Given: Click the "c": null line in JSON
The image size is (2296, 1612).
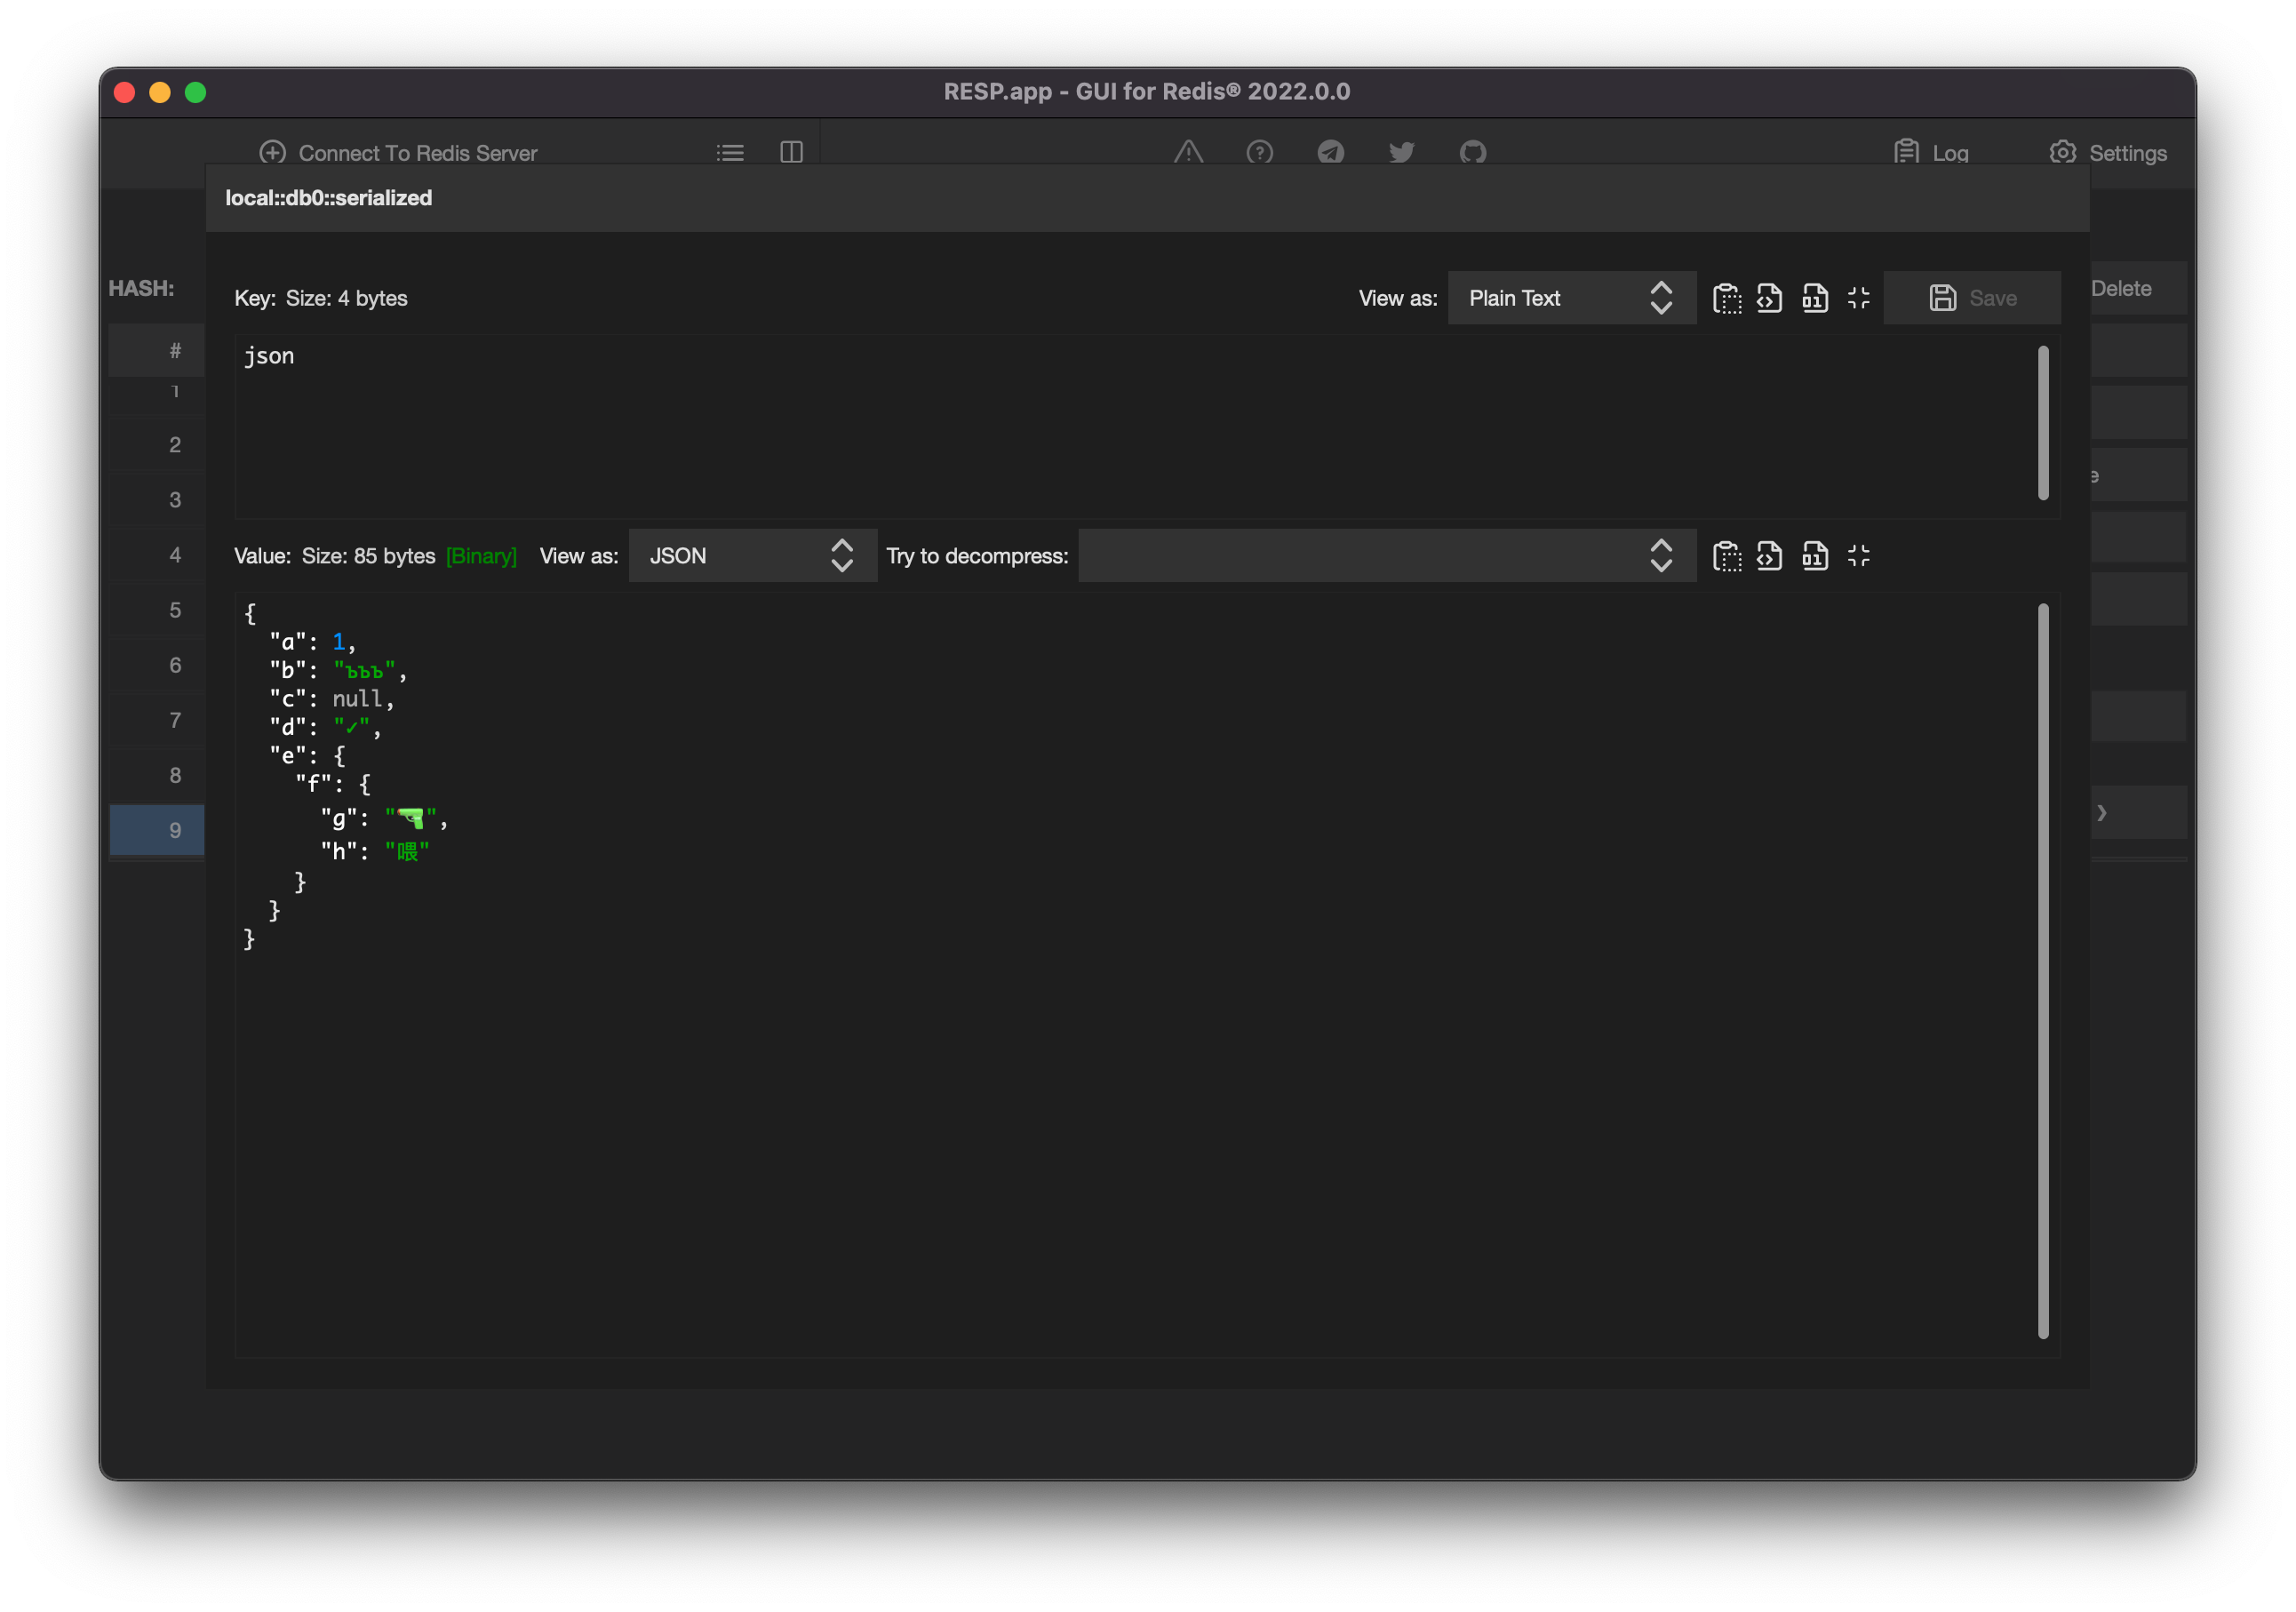Looking at the screenshot, I should (332, 699).
